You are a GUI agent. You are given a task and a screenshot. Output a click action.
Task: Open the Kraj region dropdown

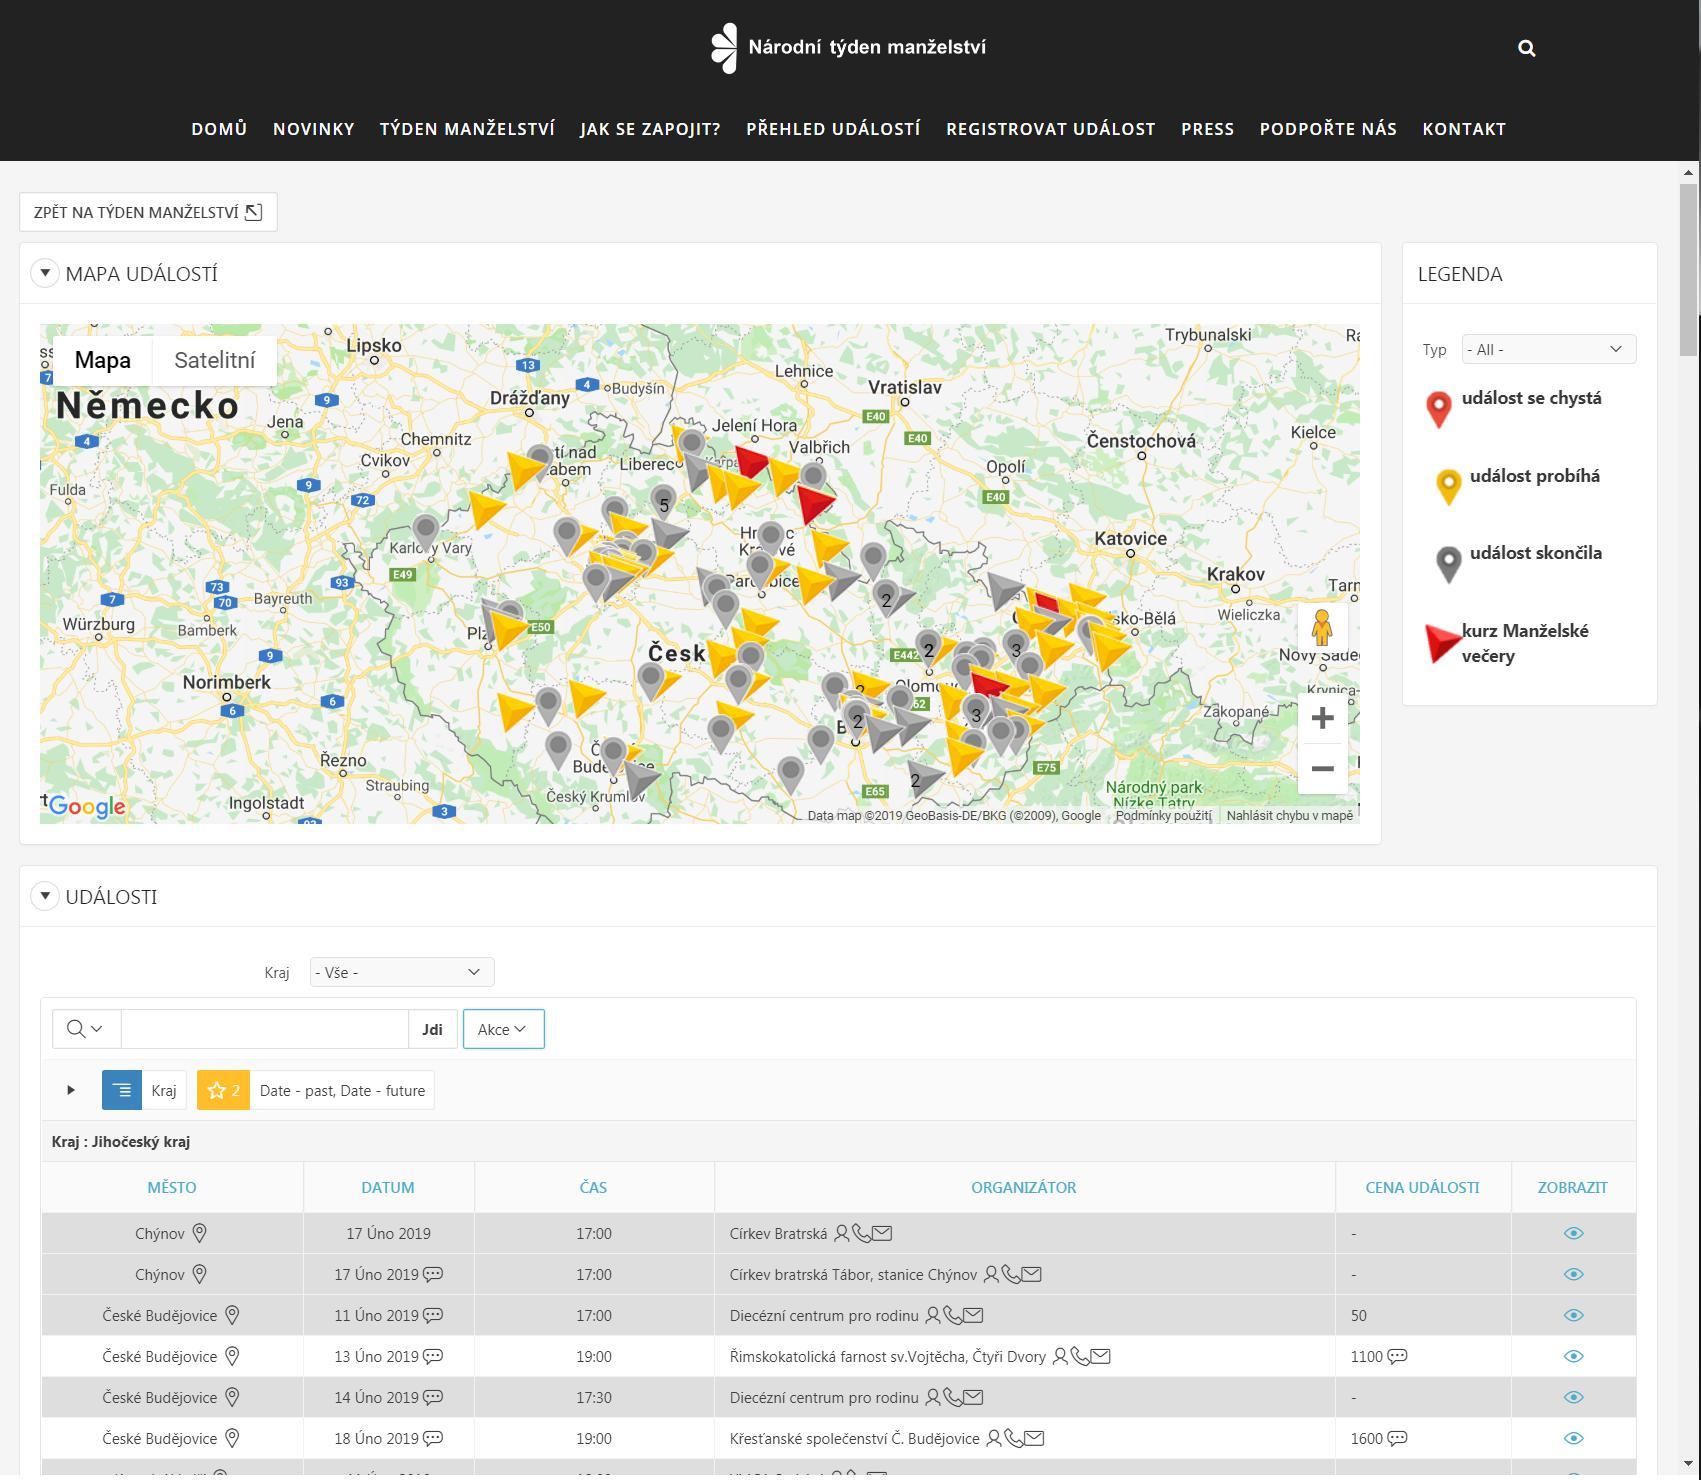pyautogui.click(x=401, y=972)
